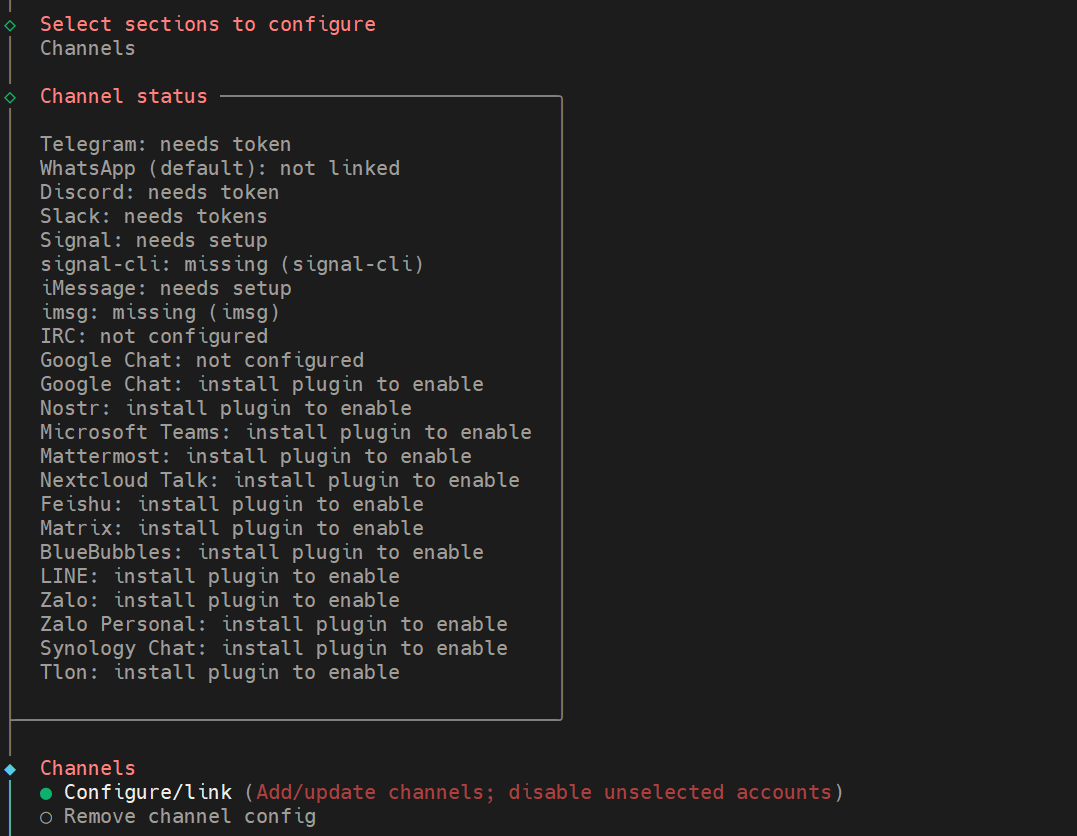Click the green diamond beside Select sections

point(10,25)
